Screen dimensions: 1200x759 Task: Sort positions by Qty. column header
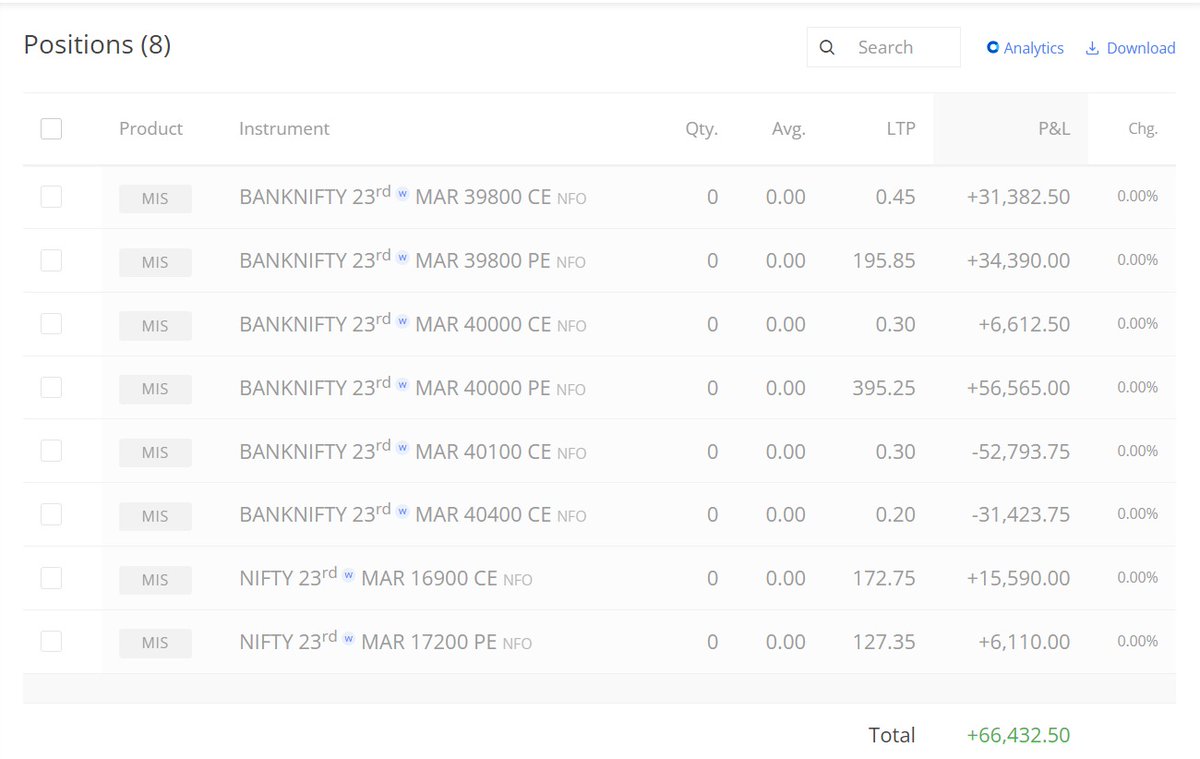pos(701,128)
